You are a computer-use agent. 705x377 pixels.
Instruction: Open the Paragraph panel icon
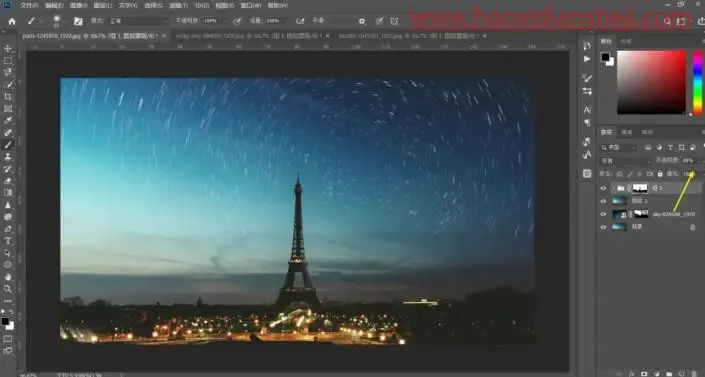tap(587, 122)
